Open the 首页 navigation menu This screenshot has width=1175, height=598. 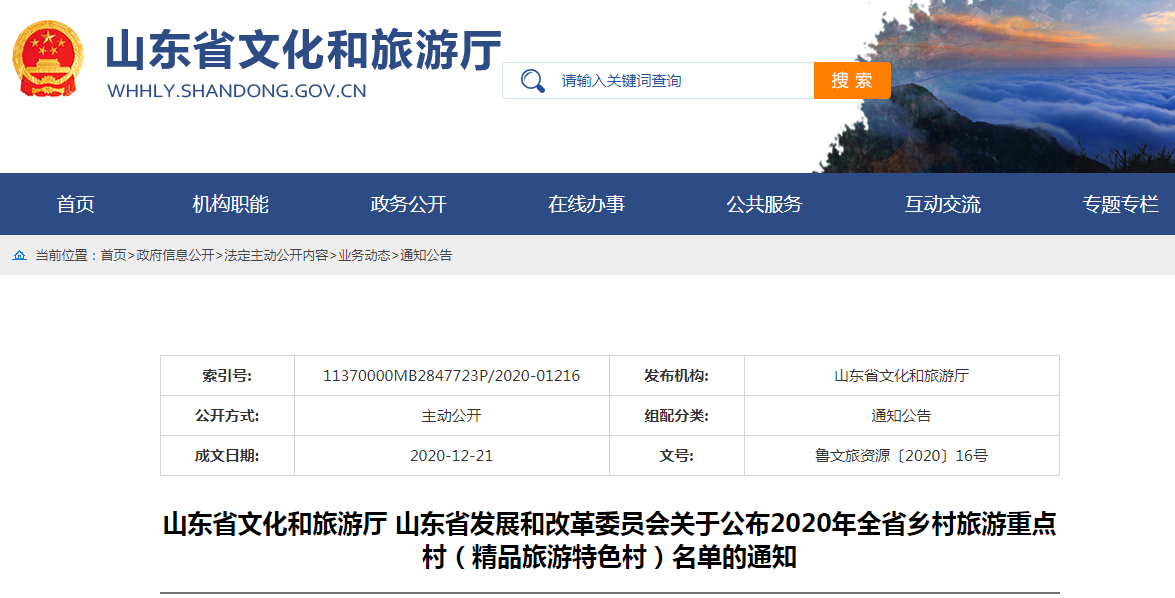pos(76,204)
